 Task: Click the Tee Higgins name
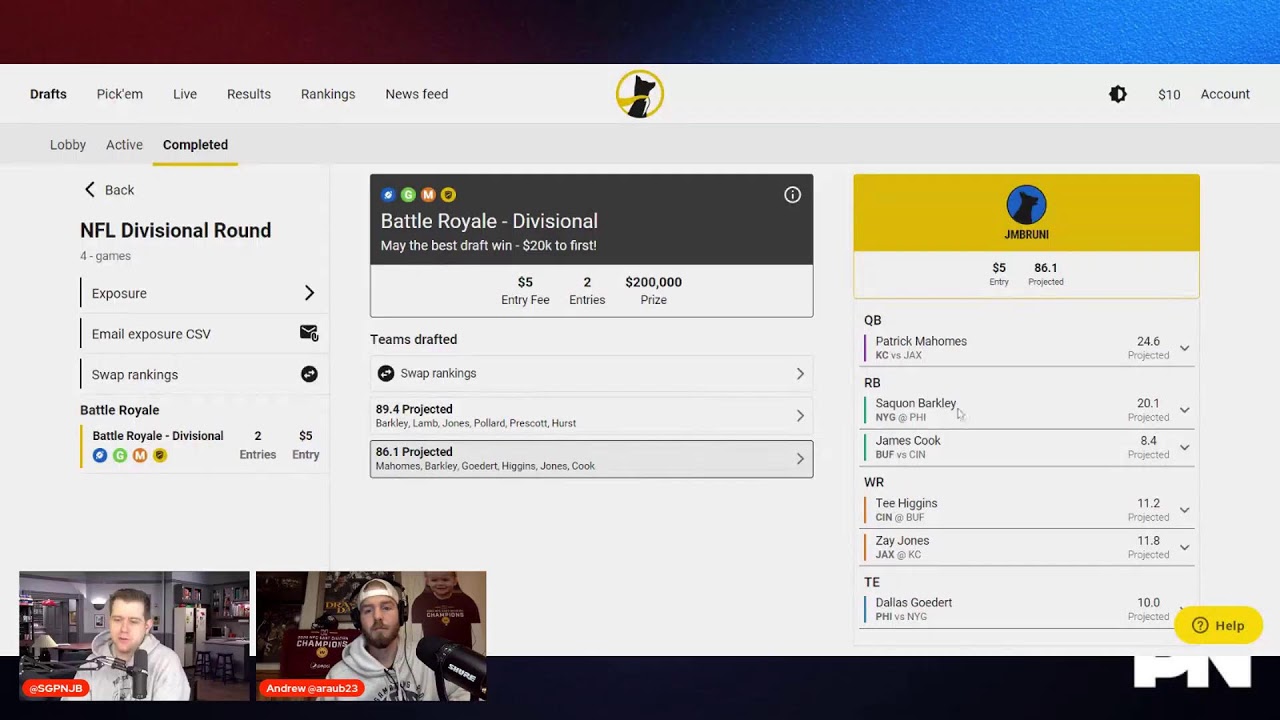(x=906, y=503)
